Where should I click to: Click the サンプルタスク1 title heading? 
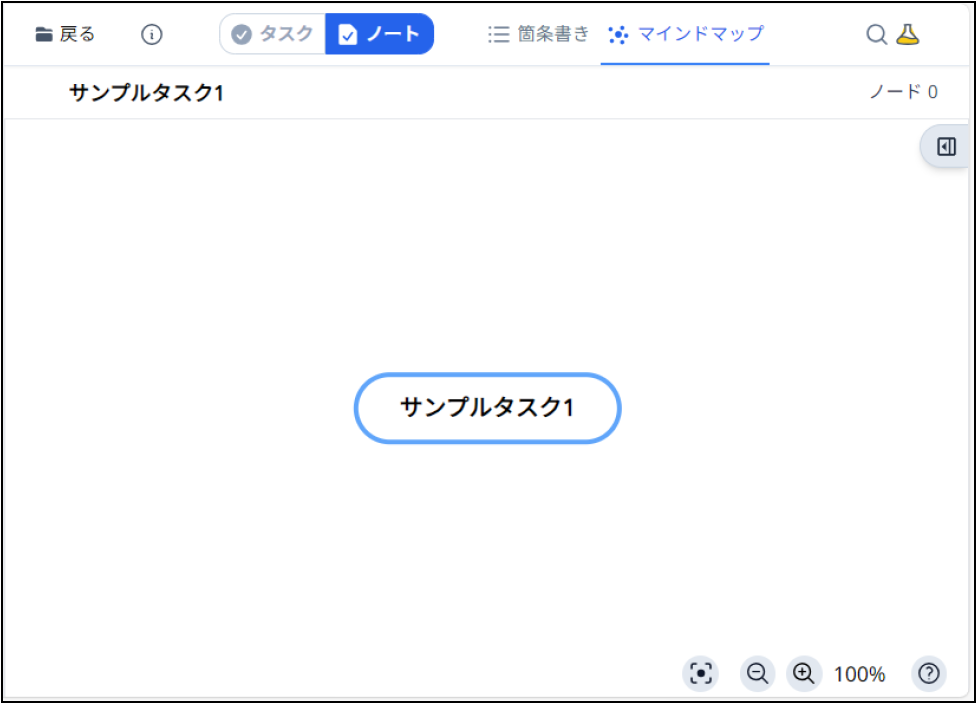pyautogui.click(x=146, y=93)
